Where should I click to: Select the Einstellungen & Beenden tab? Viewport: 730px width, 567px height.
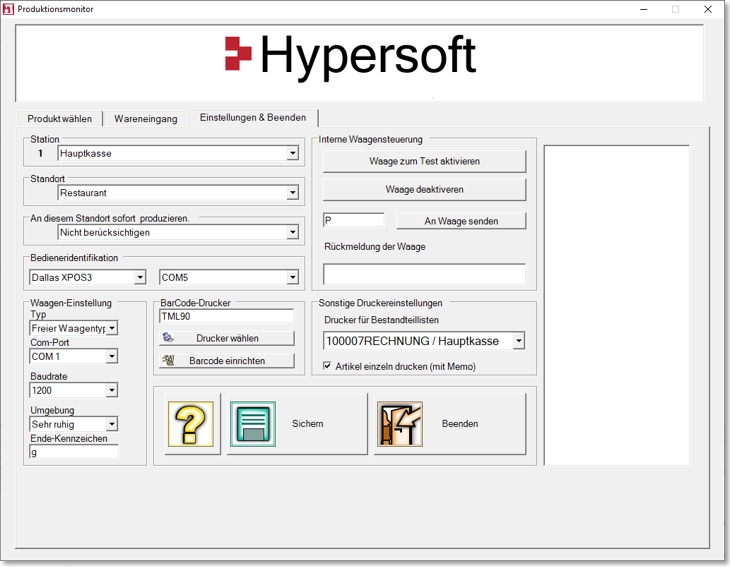coord(253,117)
